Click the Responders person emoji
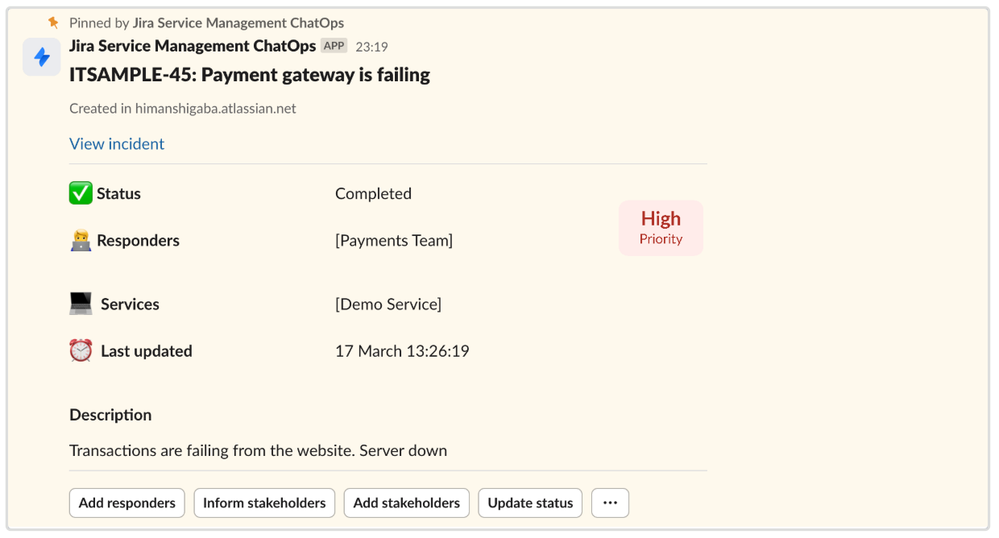The image size is (999, 538). (x=81, y=240)
